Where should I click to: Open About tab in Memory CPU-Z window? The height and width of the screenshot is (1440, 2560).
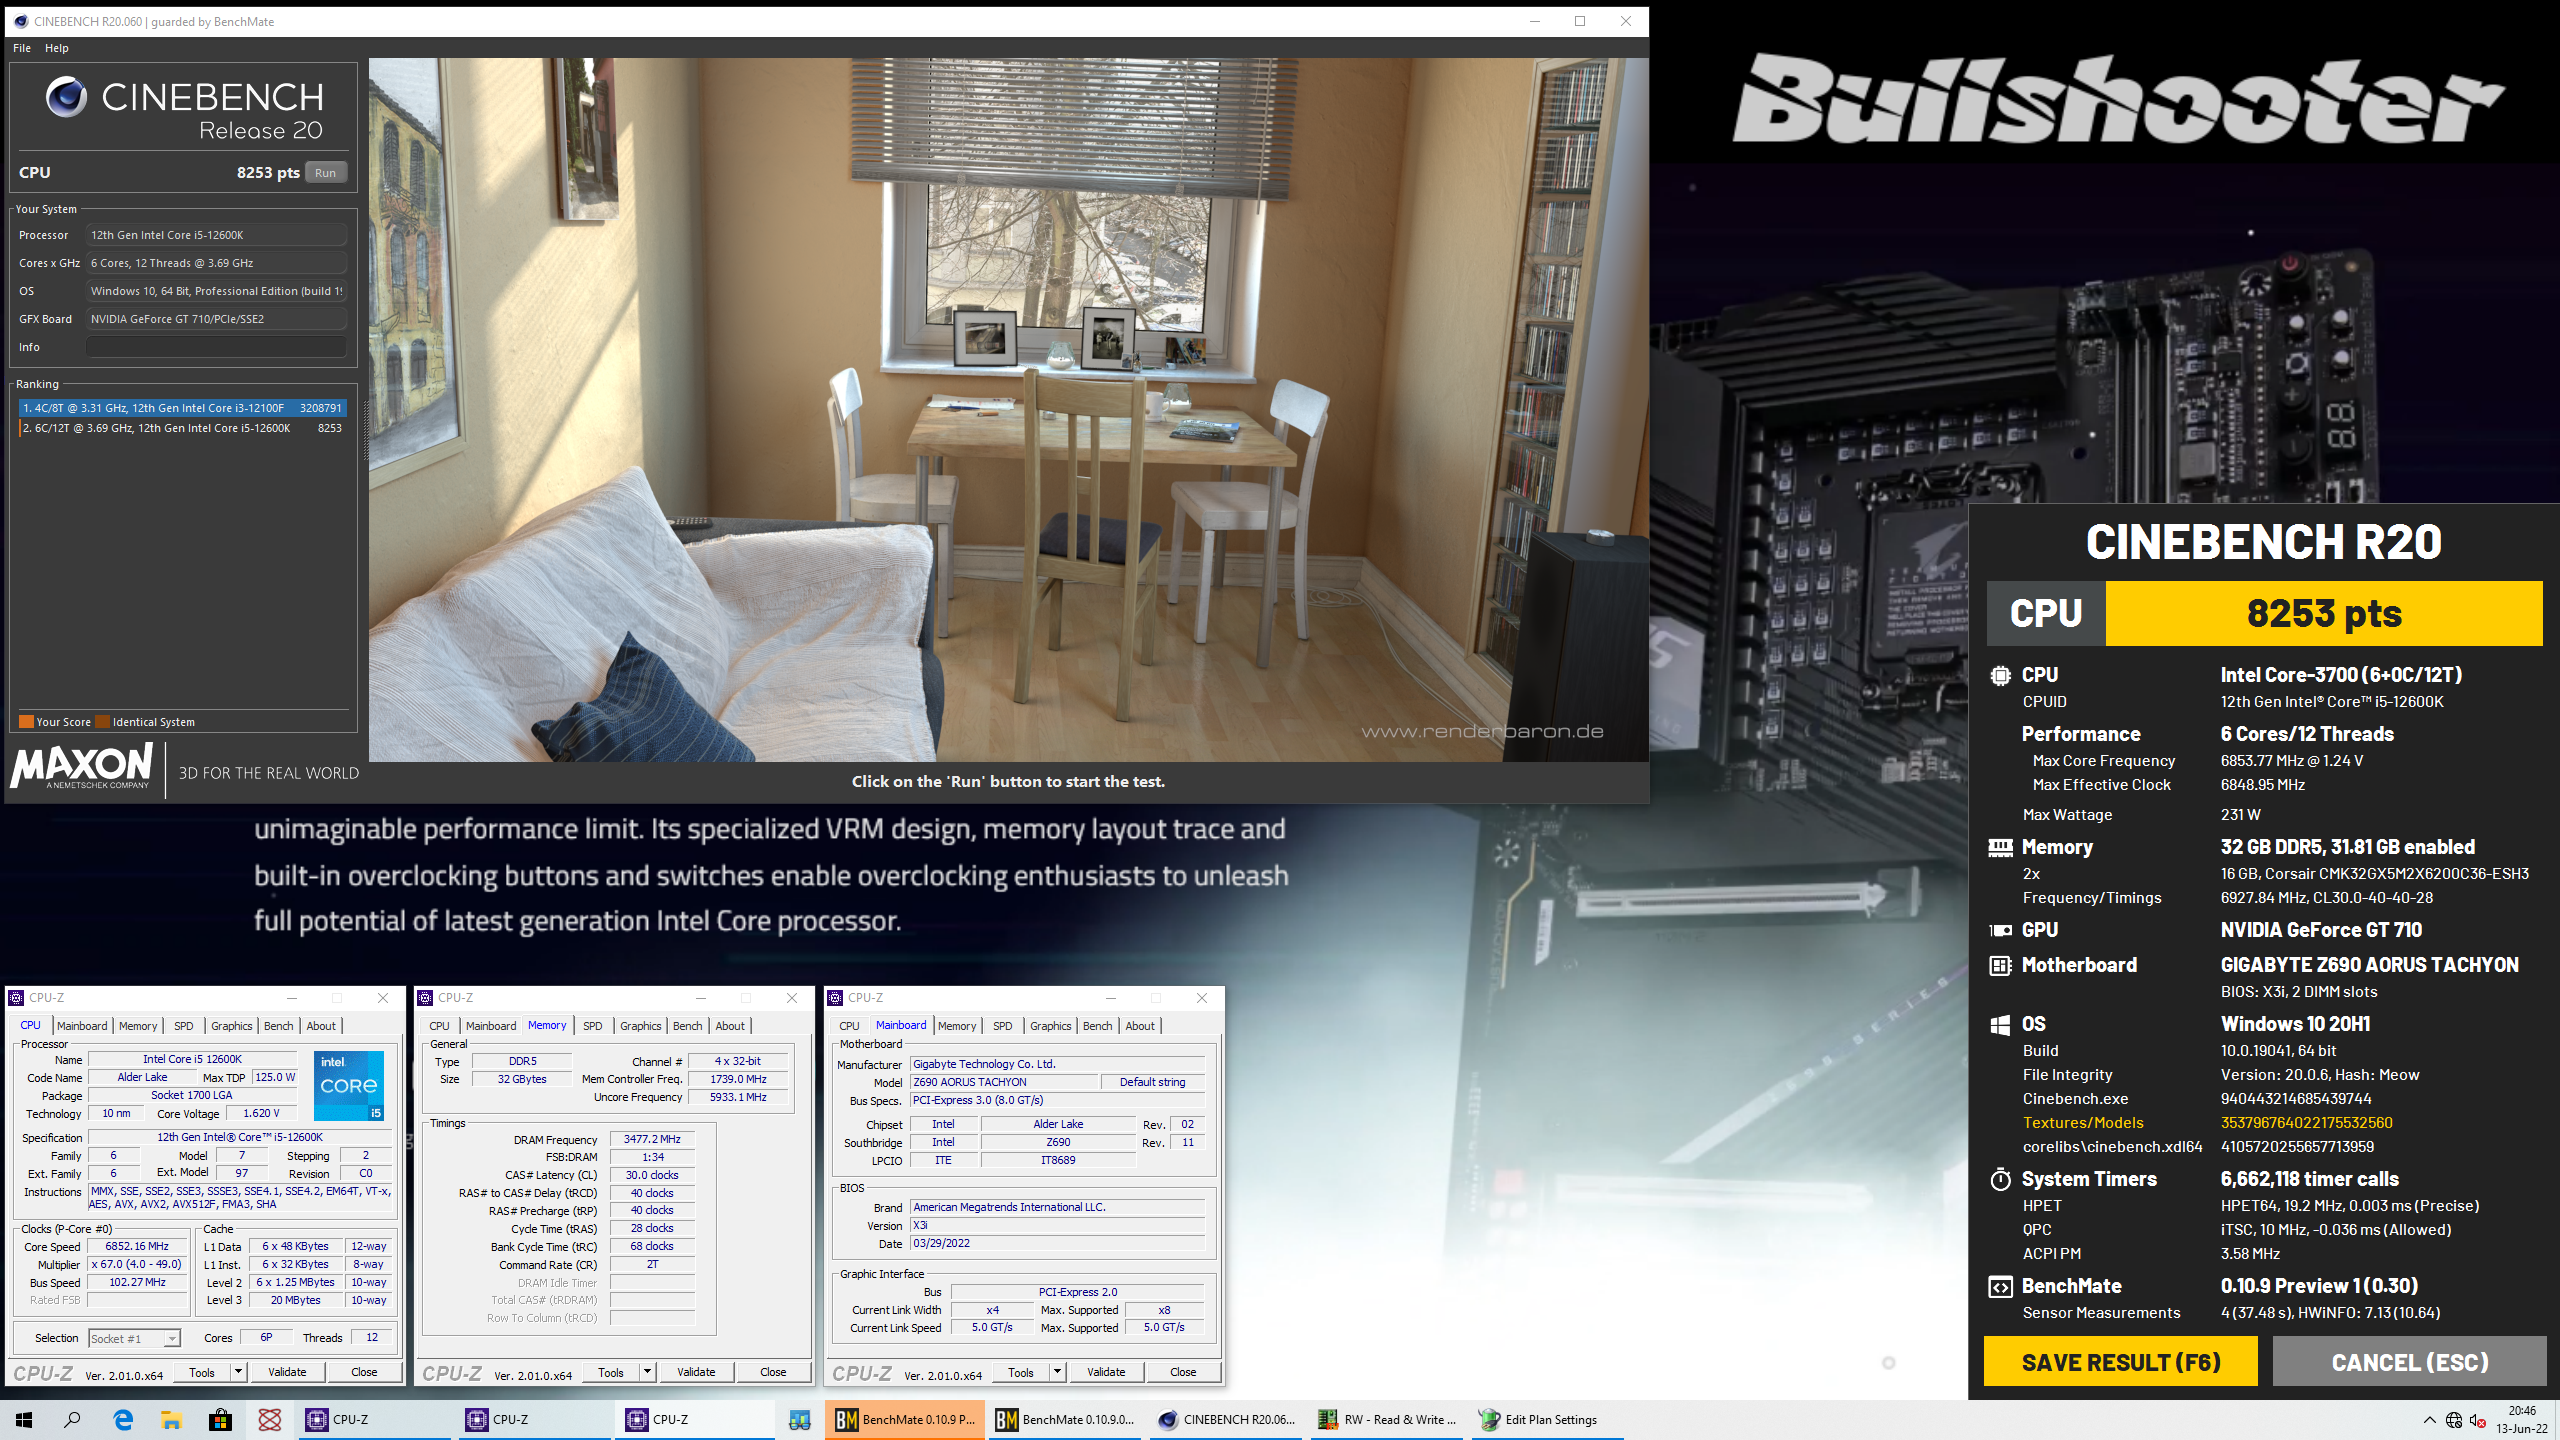pos(730,1026)
